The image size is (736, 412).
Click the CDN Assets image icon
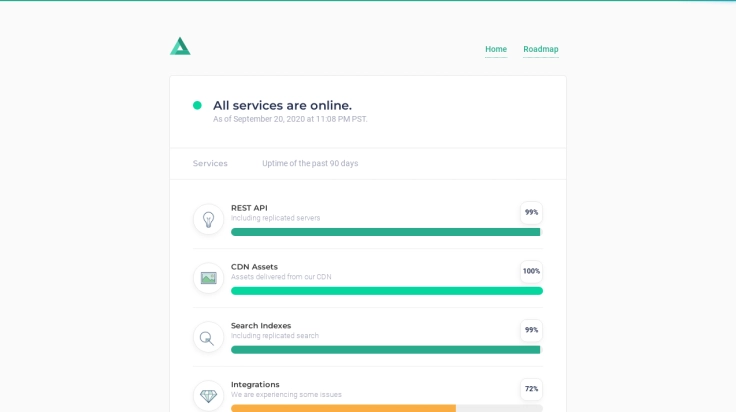(208, 278)
